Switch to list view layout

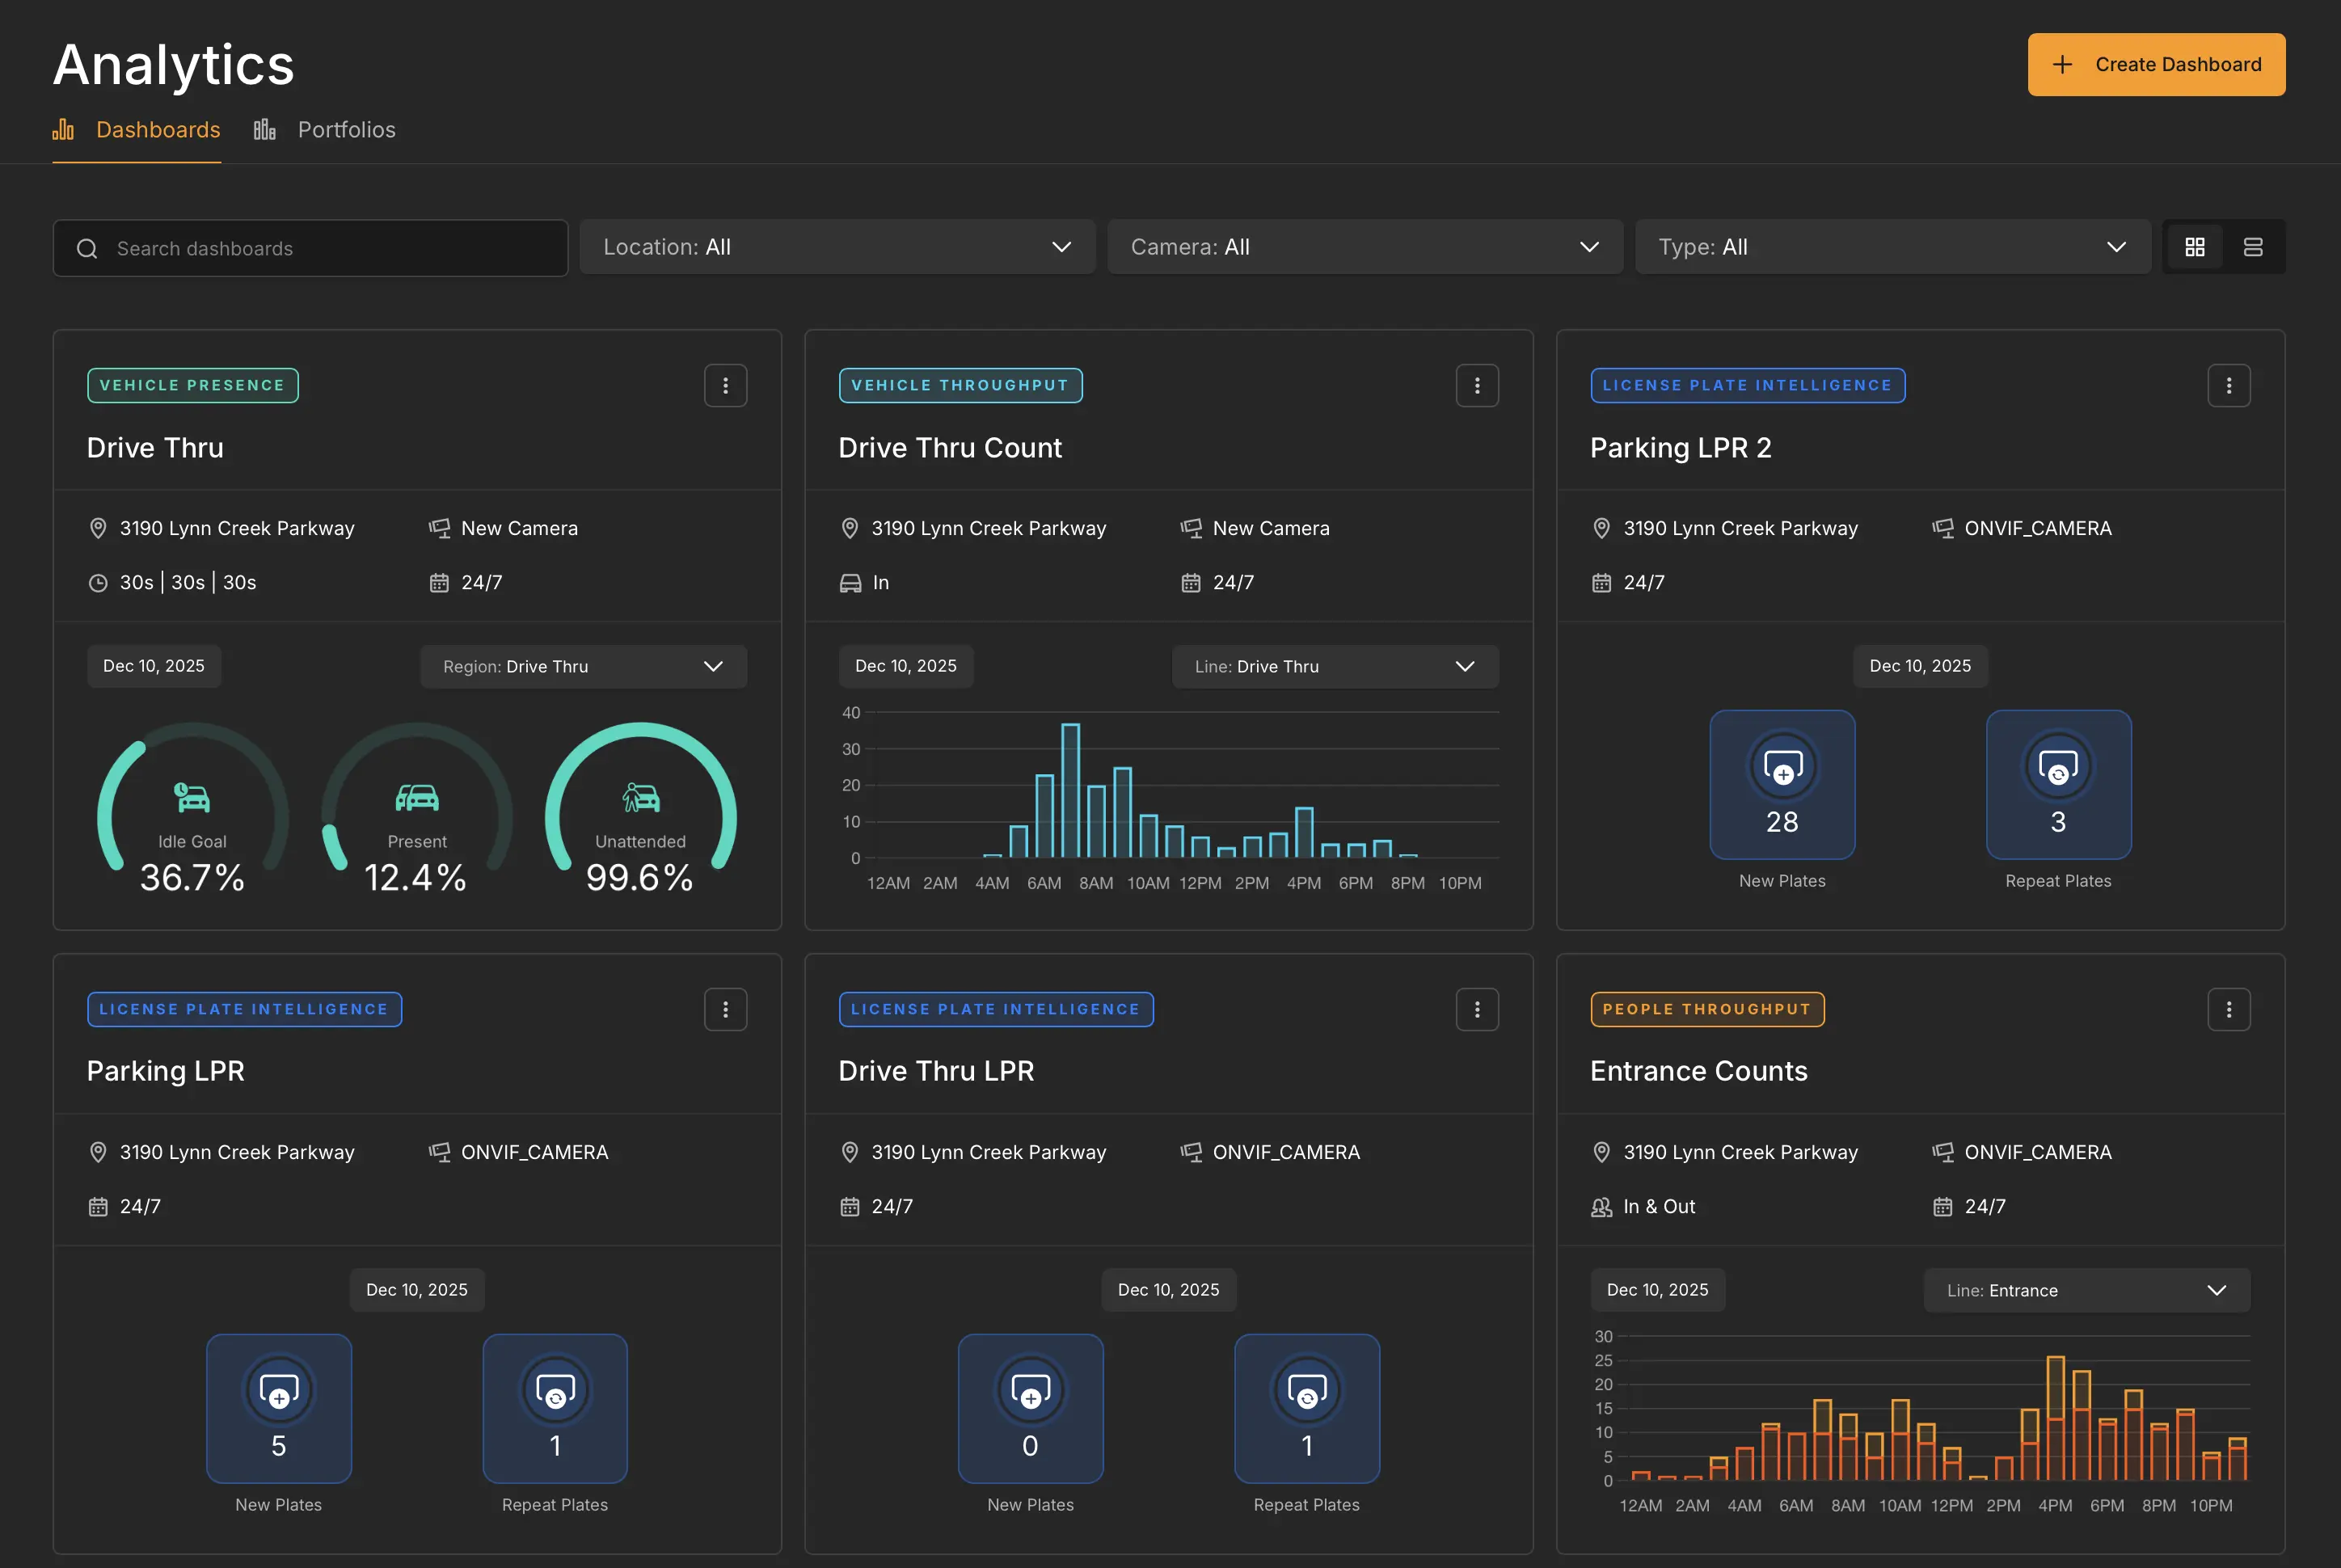tap(2254, 246)
